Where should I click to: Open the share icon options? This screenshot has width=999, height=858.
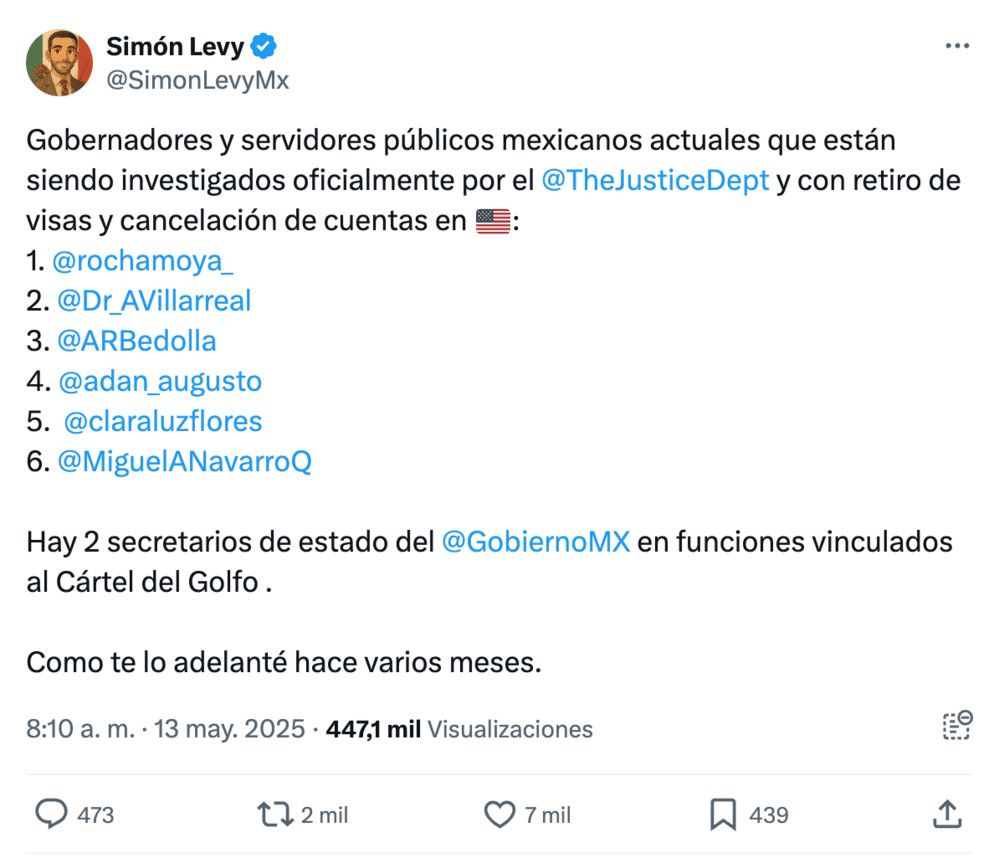coord(946,815)
